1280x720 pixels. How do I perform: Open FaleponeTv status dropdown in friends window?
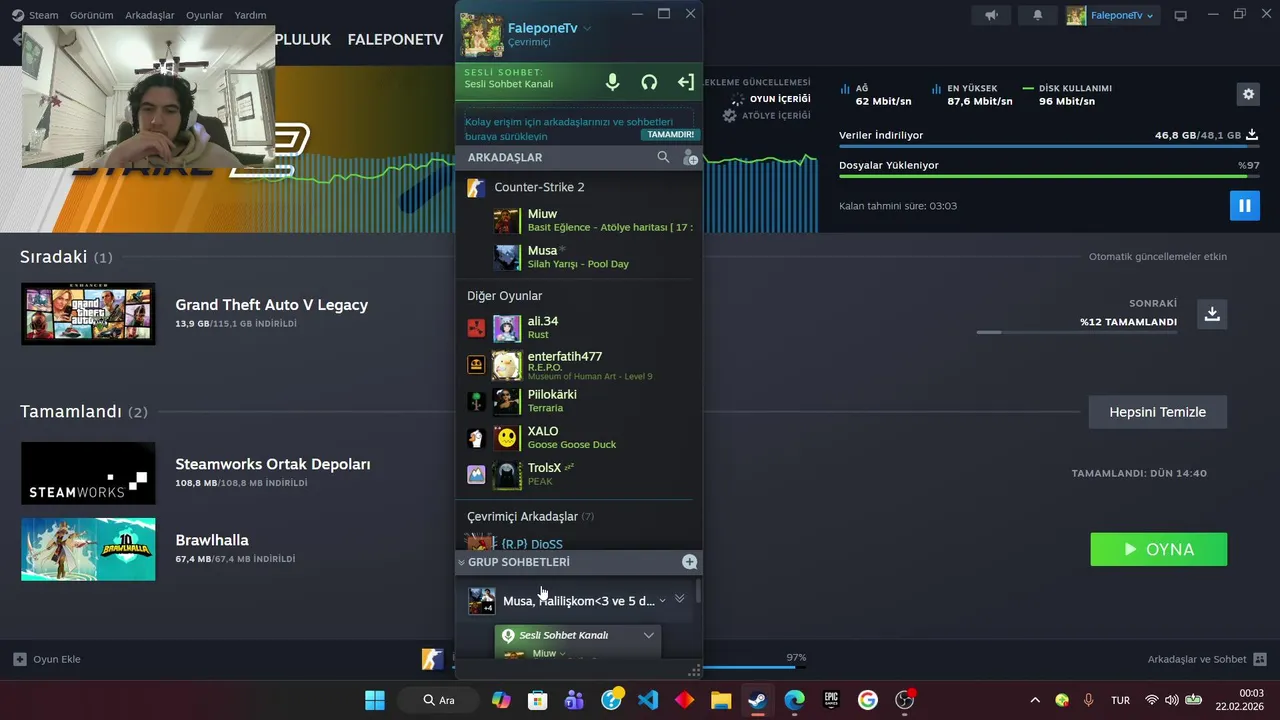point(587,28)
